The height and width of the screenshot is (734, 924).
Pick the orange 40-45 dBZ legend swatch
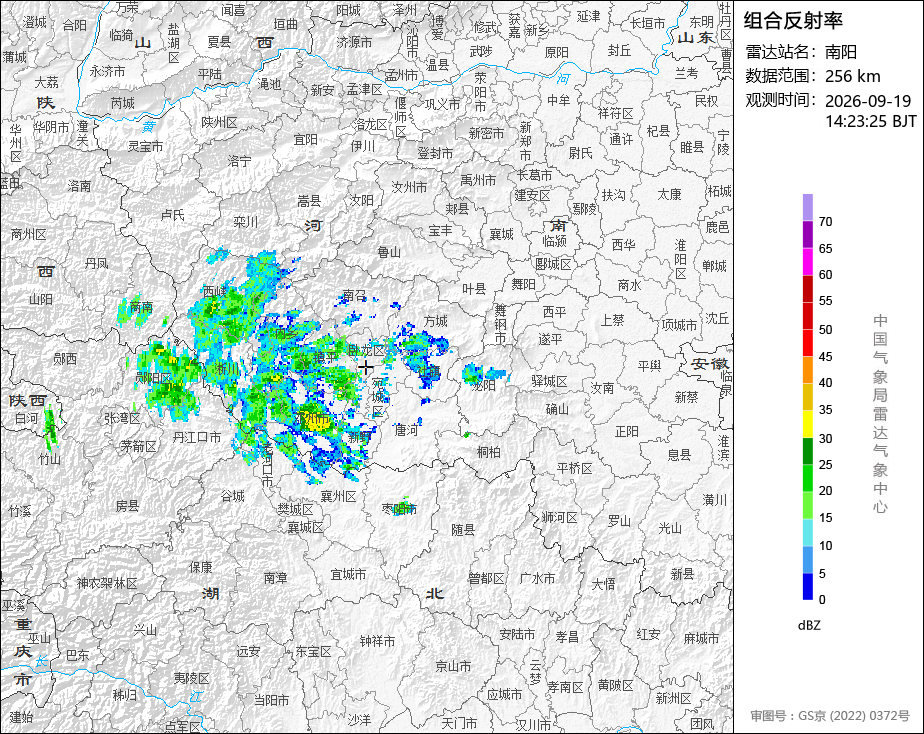(x=807, y=370)
